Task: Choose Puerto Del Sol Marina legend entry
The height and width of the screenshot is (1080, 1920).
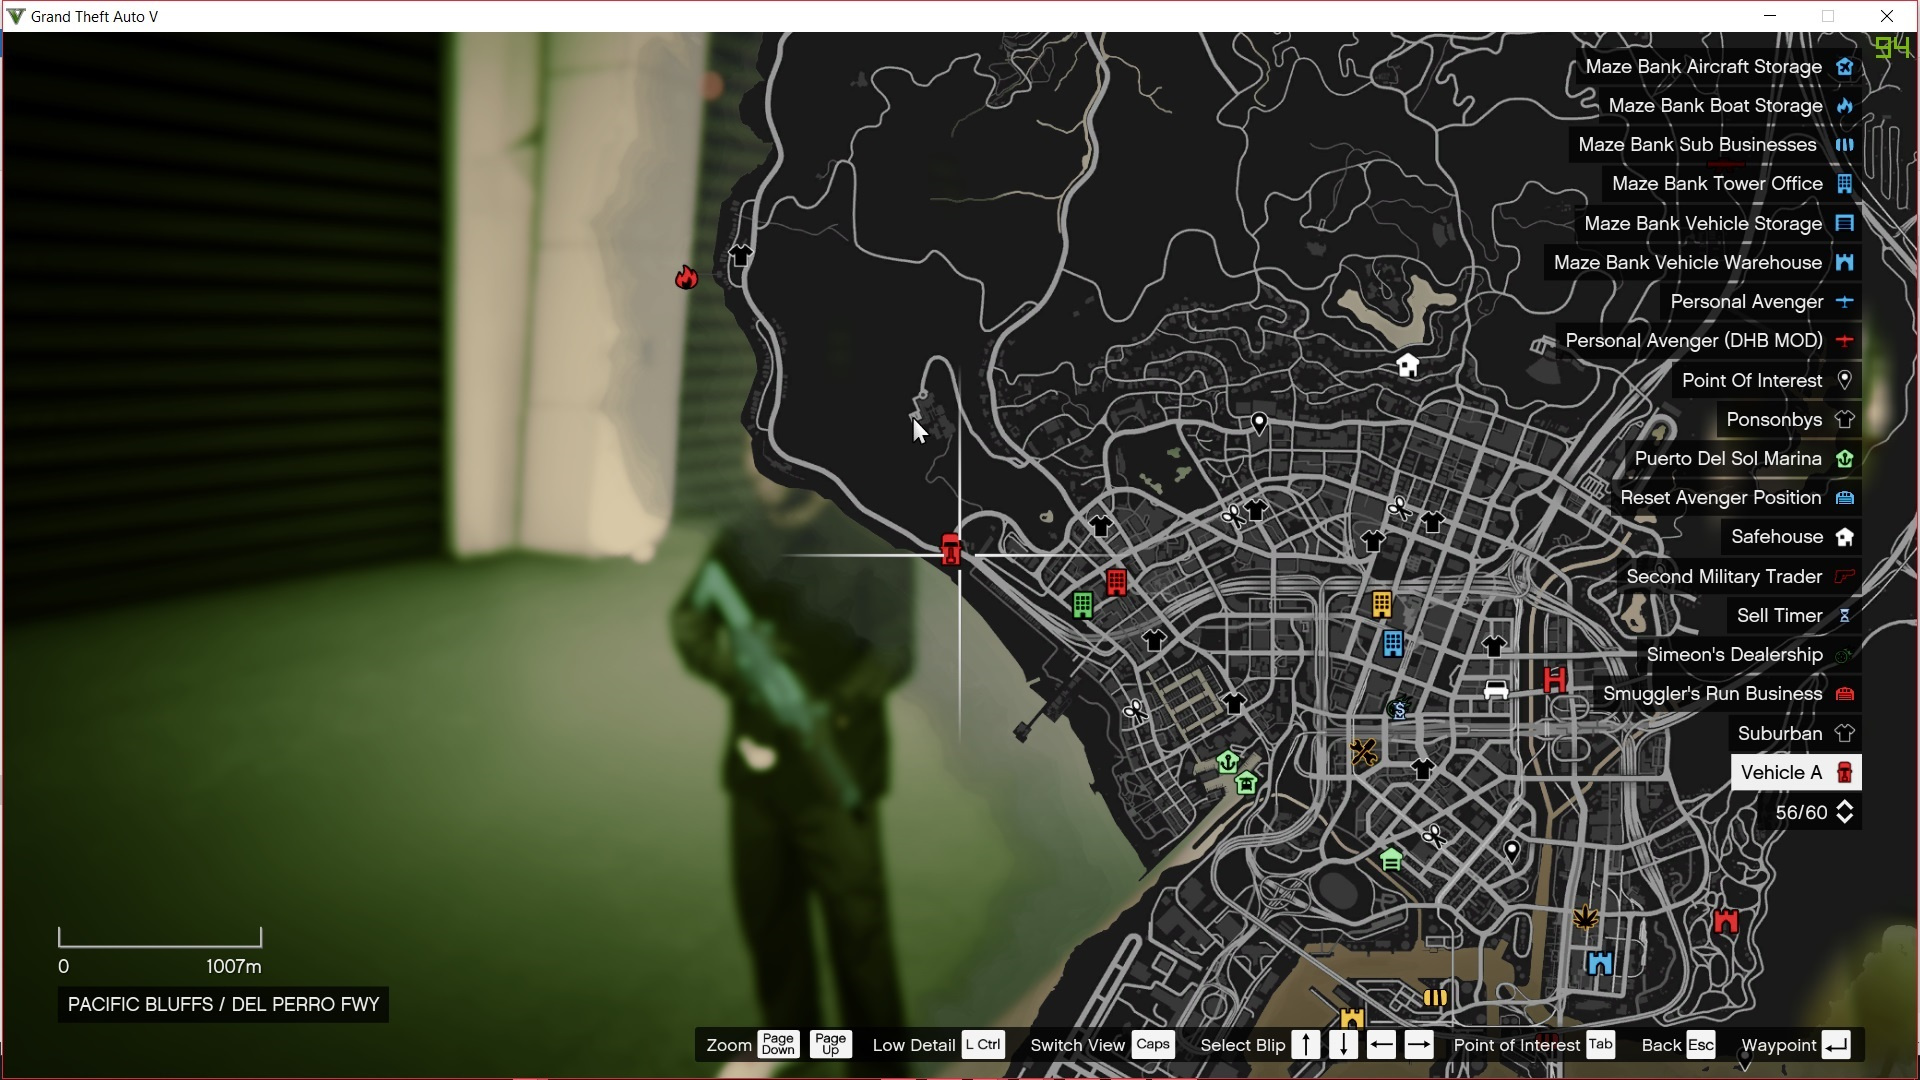Action: [1743, 459]
